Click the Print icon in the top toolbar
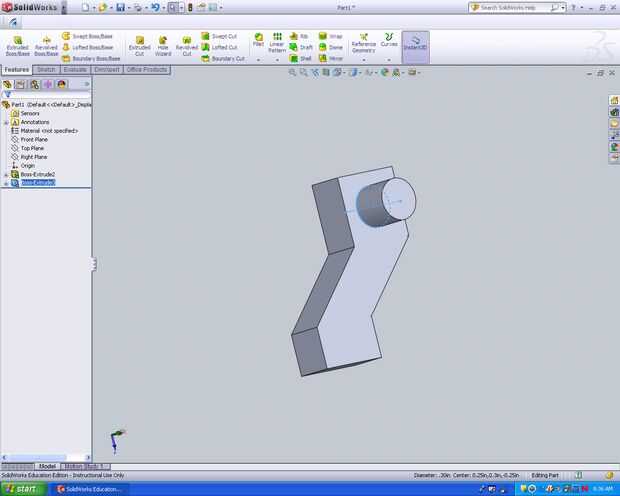 [x=138, y=8]
